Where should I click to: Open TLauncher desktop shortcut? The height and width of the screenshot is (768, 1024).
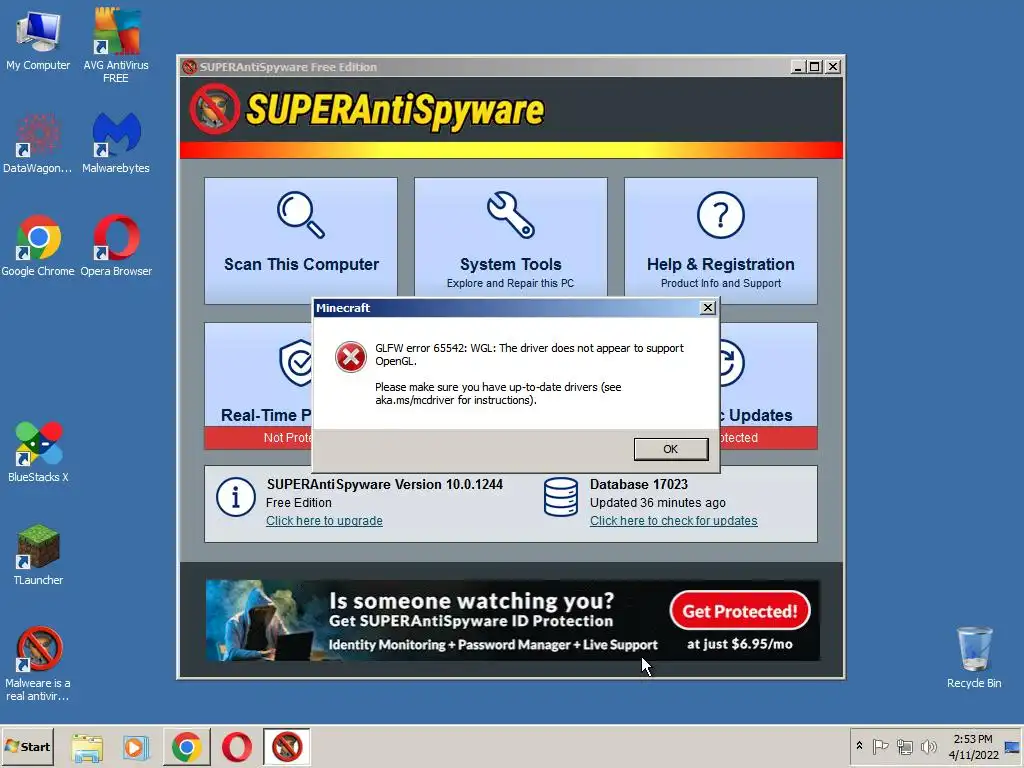point(38,555)
